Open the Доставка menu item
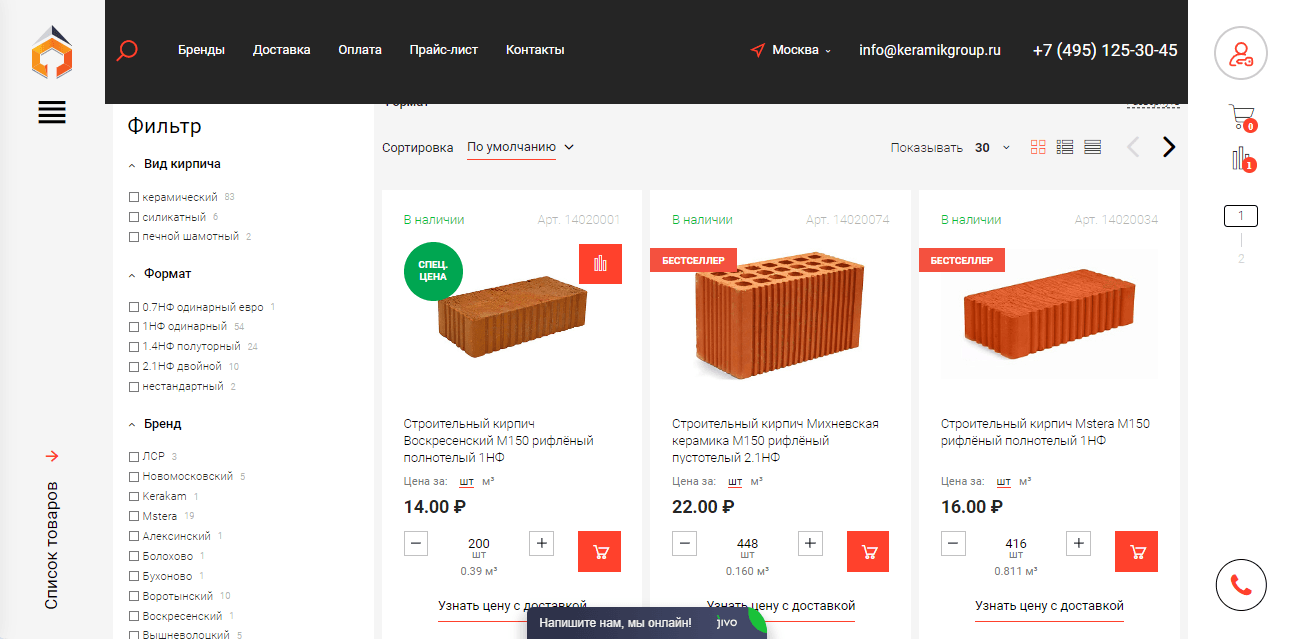Viewport: 1292px width, 639px height. pos(282,50)
